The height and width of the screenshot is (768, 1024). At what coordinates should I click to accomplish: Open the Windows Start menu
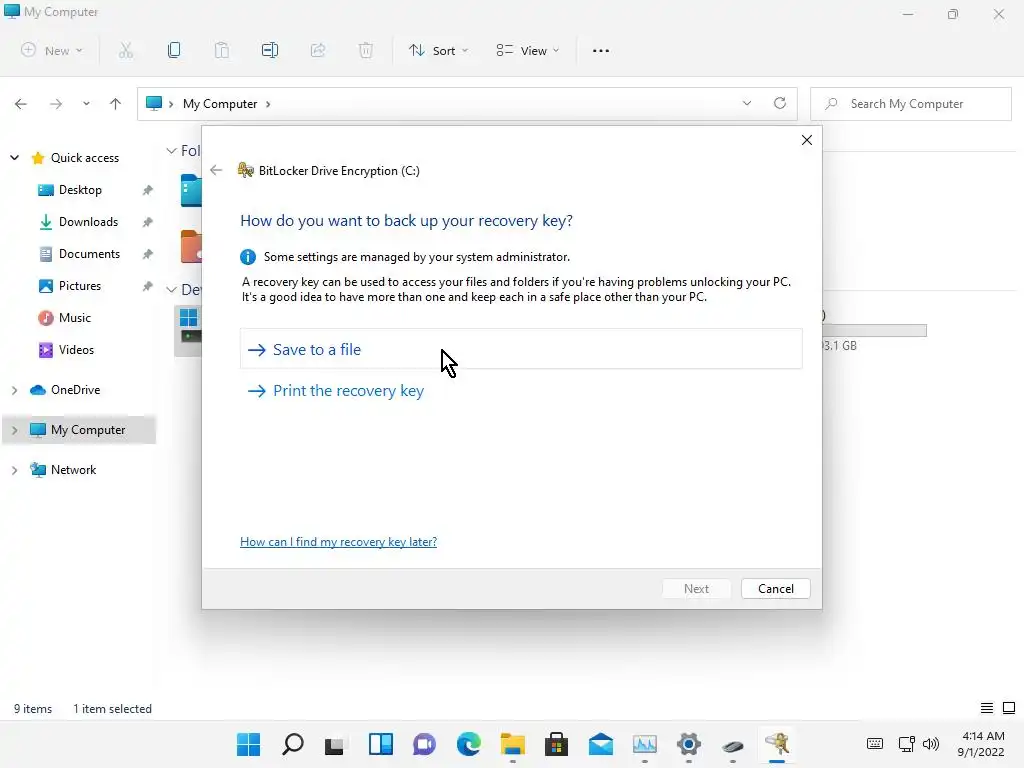(248, 744)
